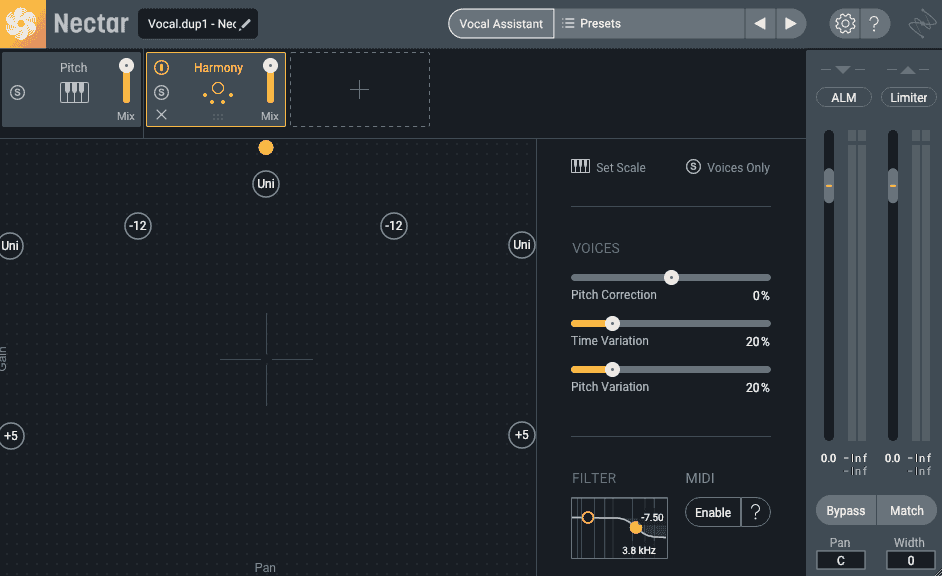This screenshot has width=942, height=576.
Task: Click the Harmony voices icon
Action: point(217,92)
